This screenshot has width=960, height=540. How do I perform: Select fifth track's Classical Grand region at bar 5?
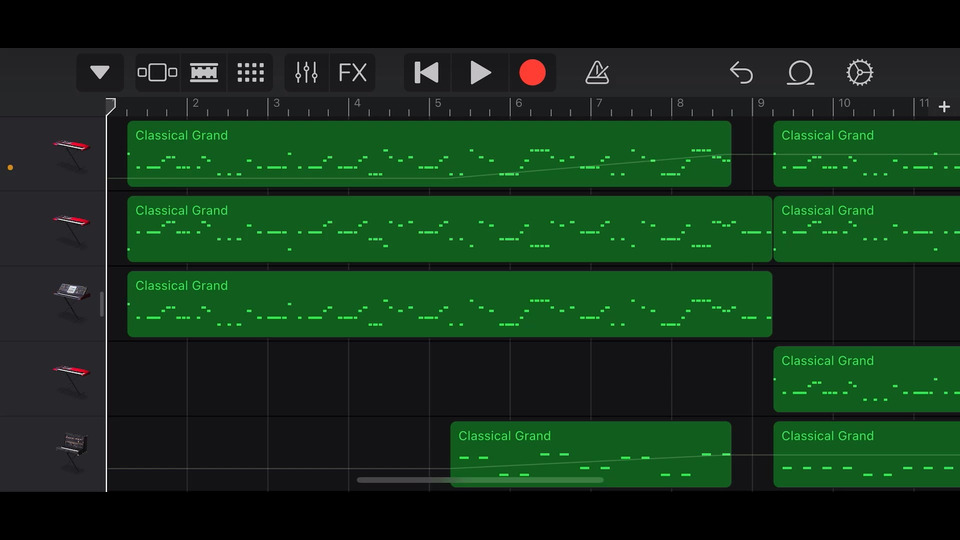pos(591,454)
